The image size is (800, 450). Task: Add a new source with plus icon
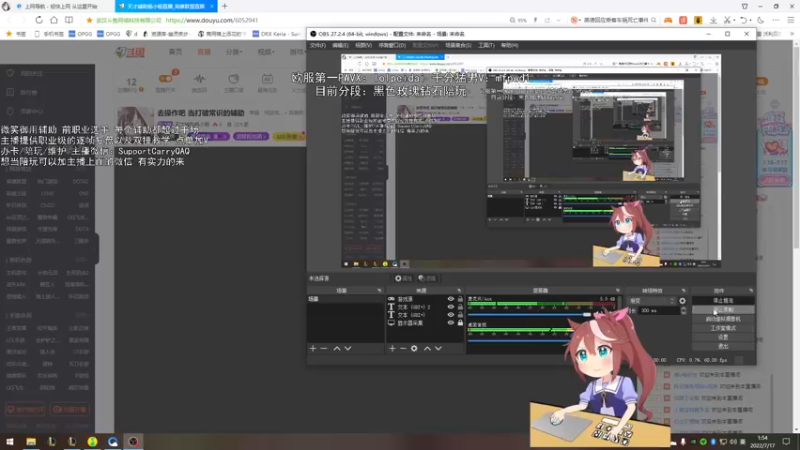(x=392, y=348)
